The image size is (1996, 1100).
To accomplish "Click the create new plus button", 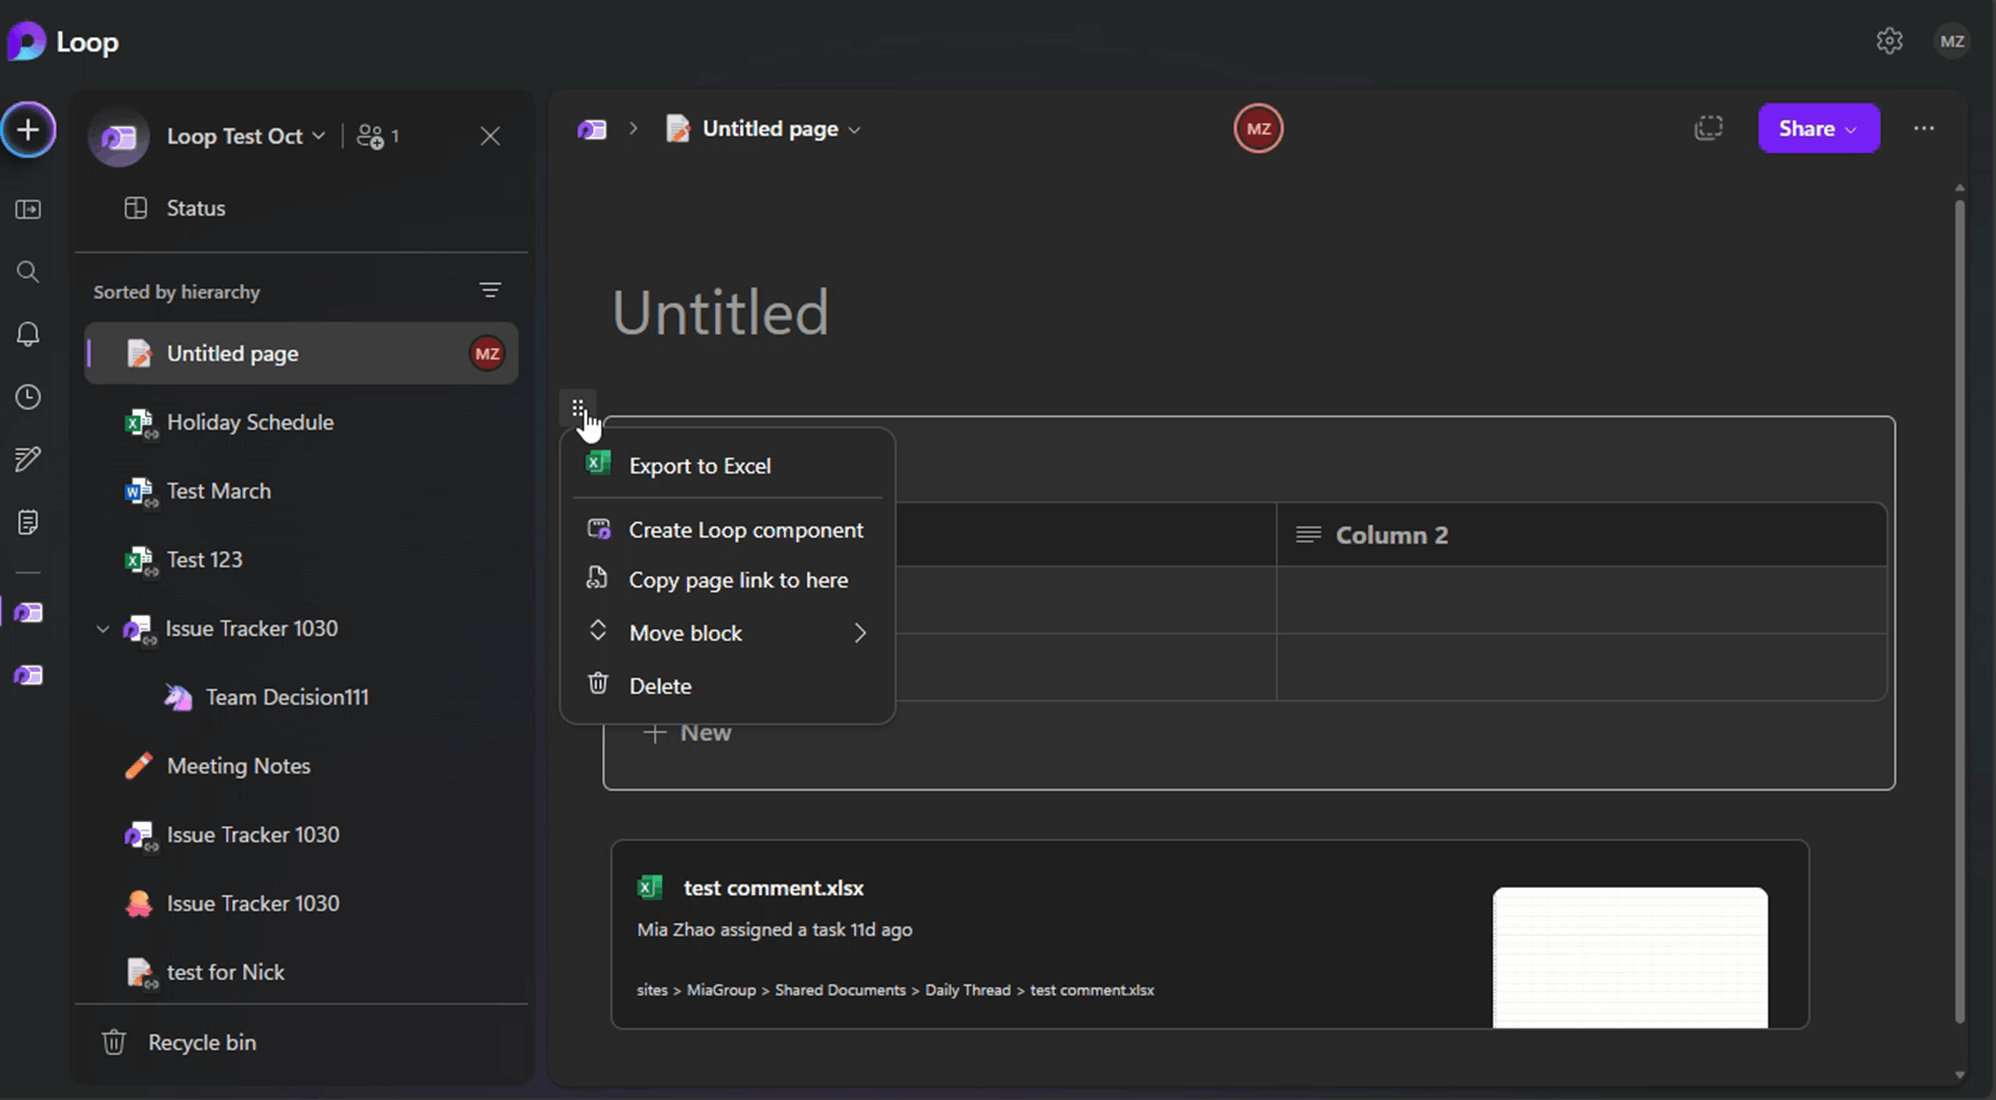I will [28, 130].
